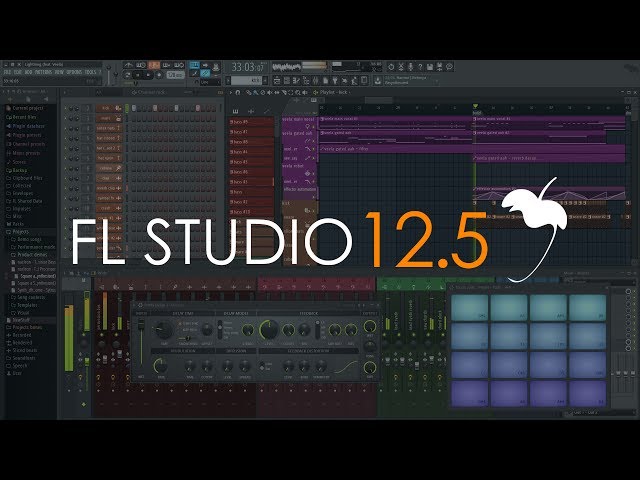
Task: Click the save floppy disk icon
Action: coord(430,67)
